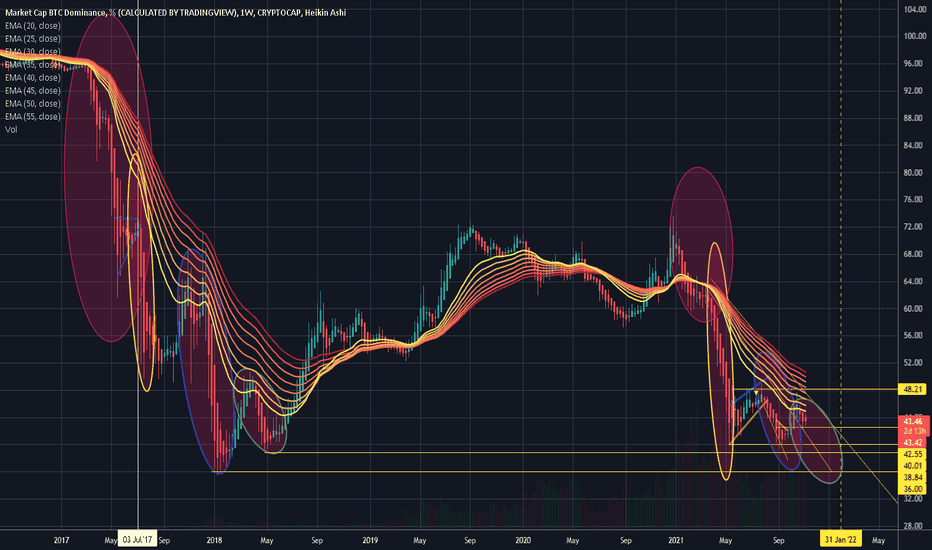Click the highlighted 03 Jul '17 date label

click(137, 540)
